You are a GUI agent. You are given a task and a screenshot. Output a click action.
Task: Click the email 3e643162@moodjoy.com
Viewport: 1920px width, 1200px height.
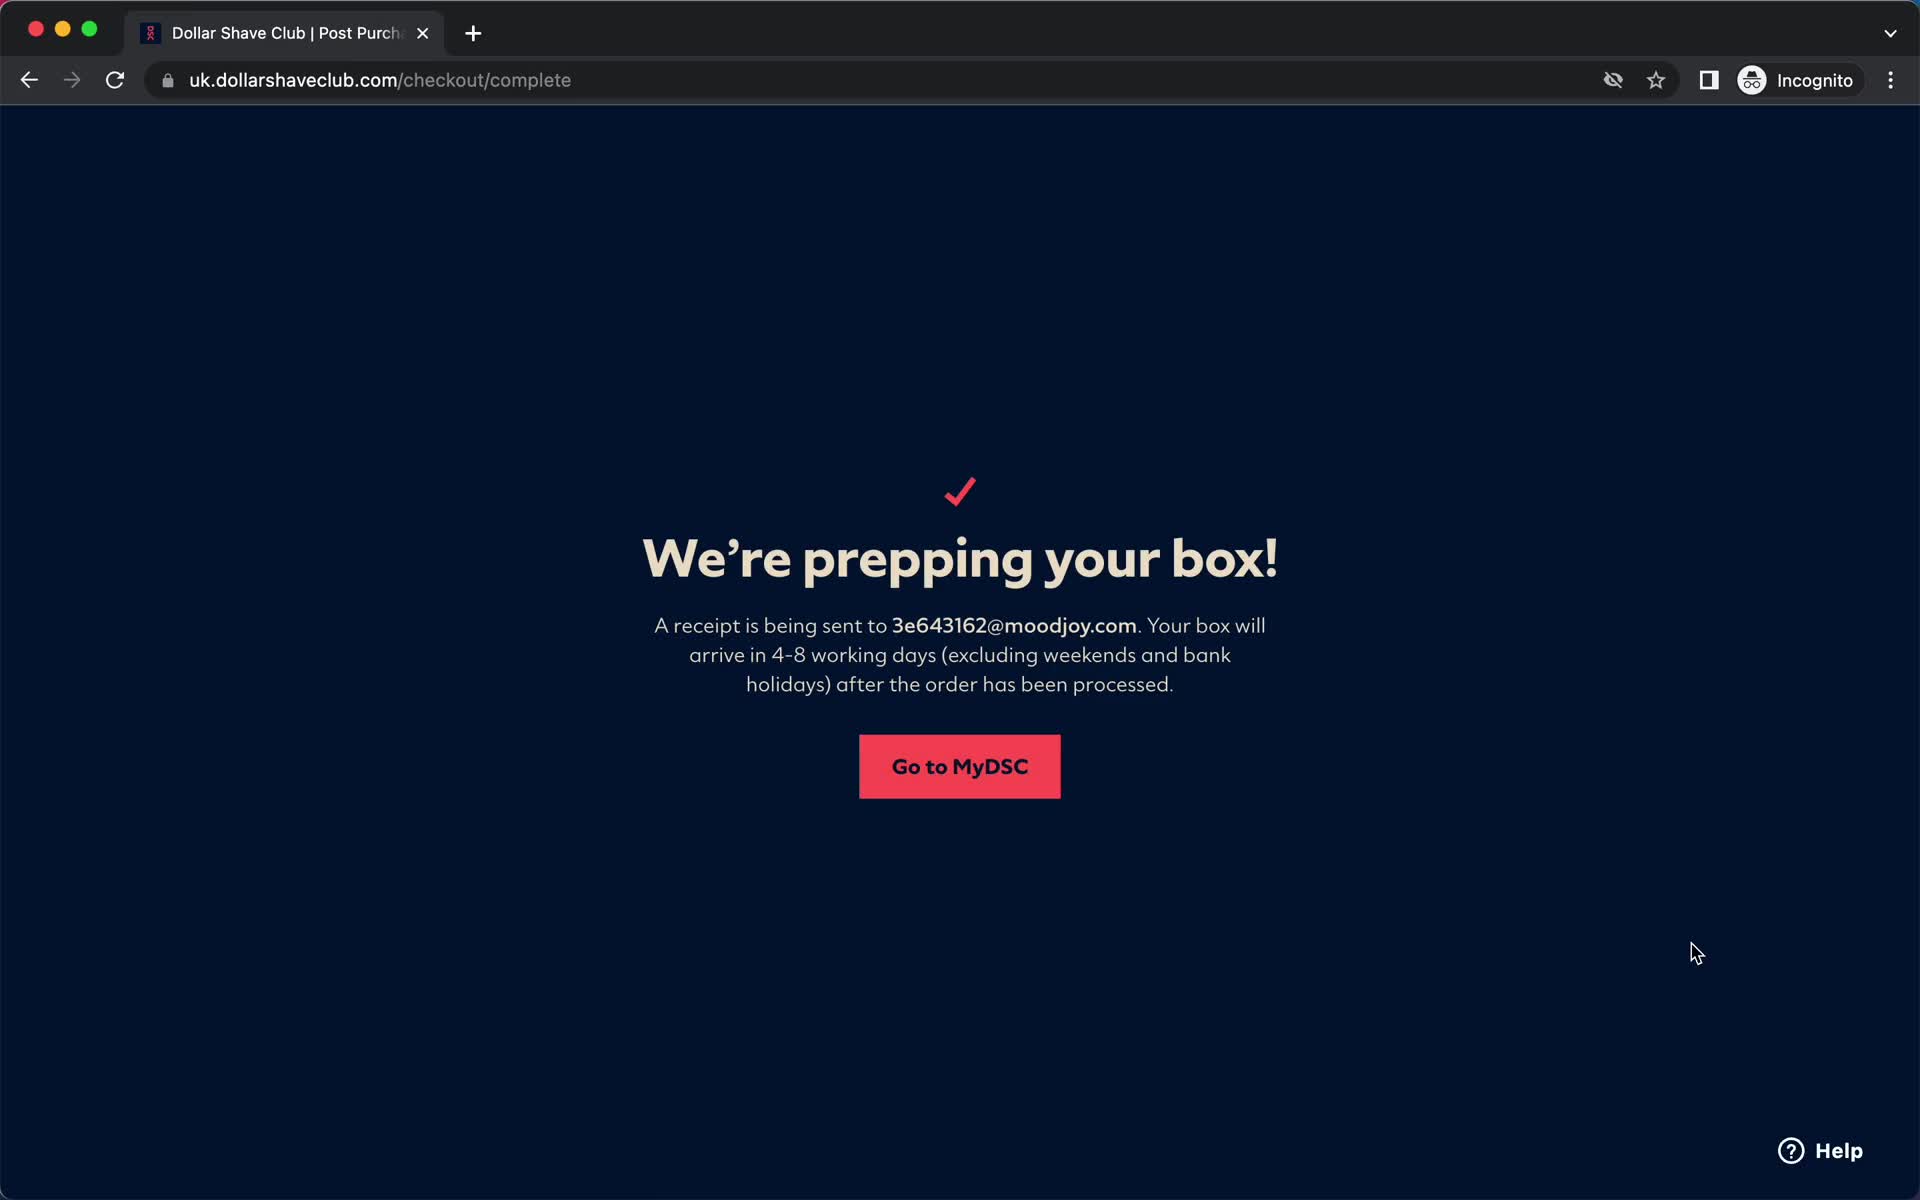click(1014, 626)
